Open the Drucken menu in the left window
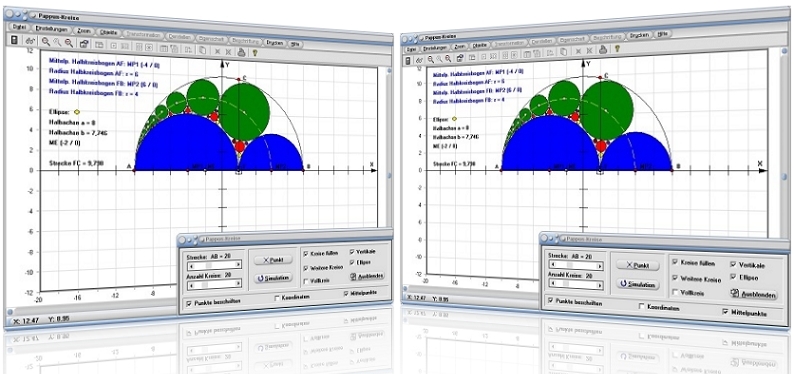 pos(274,43)
